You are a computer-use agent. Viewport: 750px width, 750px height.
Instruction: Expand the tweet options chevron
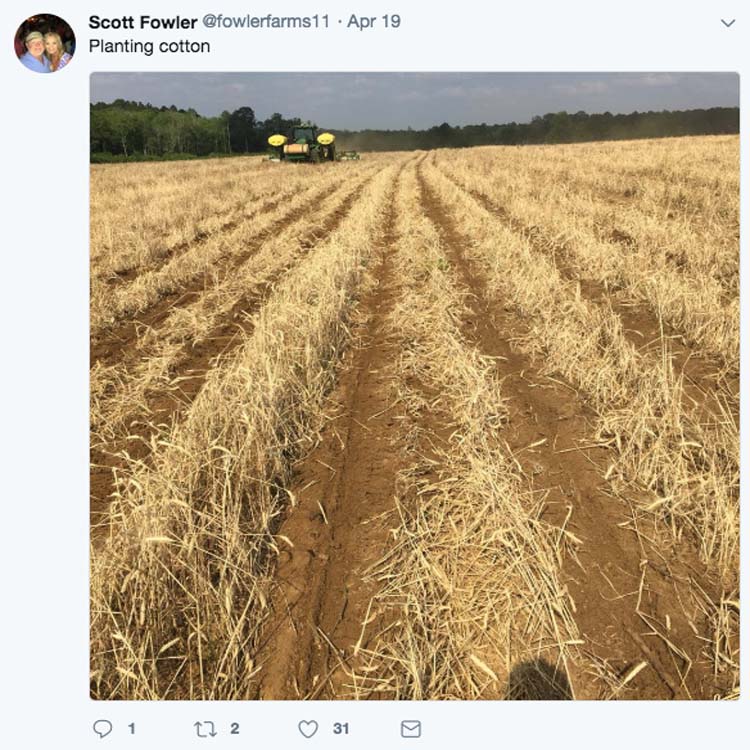coord(728,23)
